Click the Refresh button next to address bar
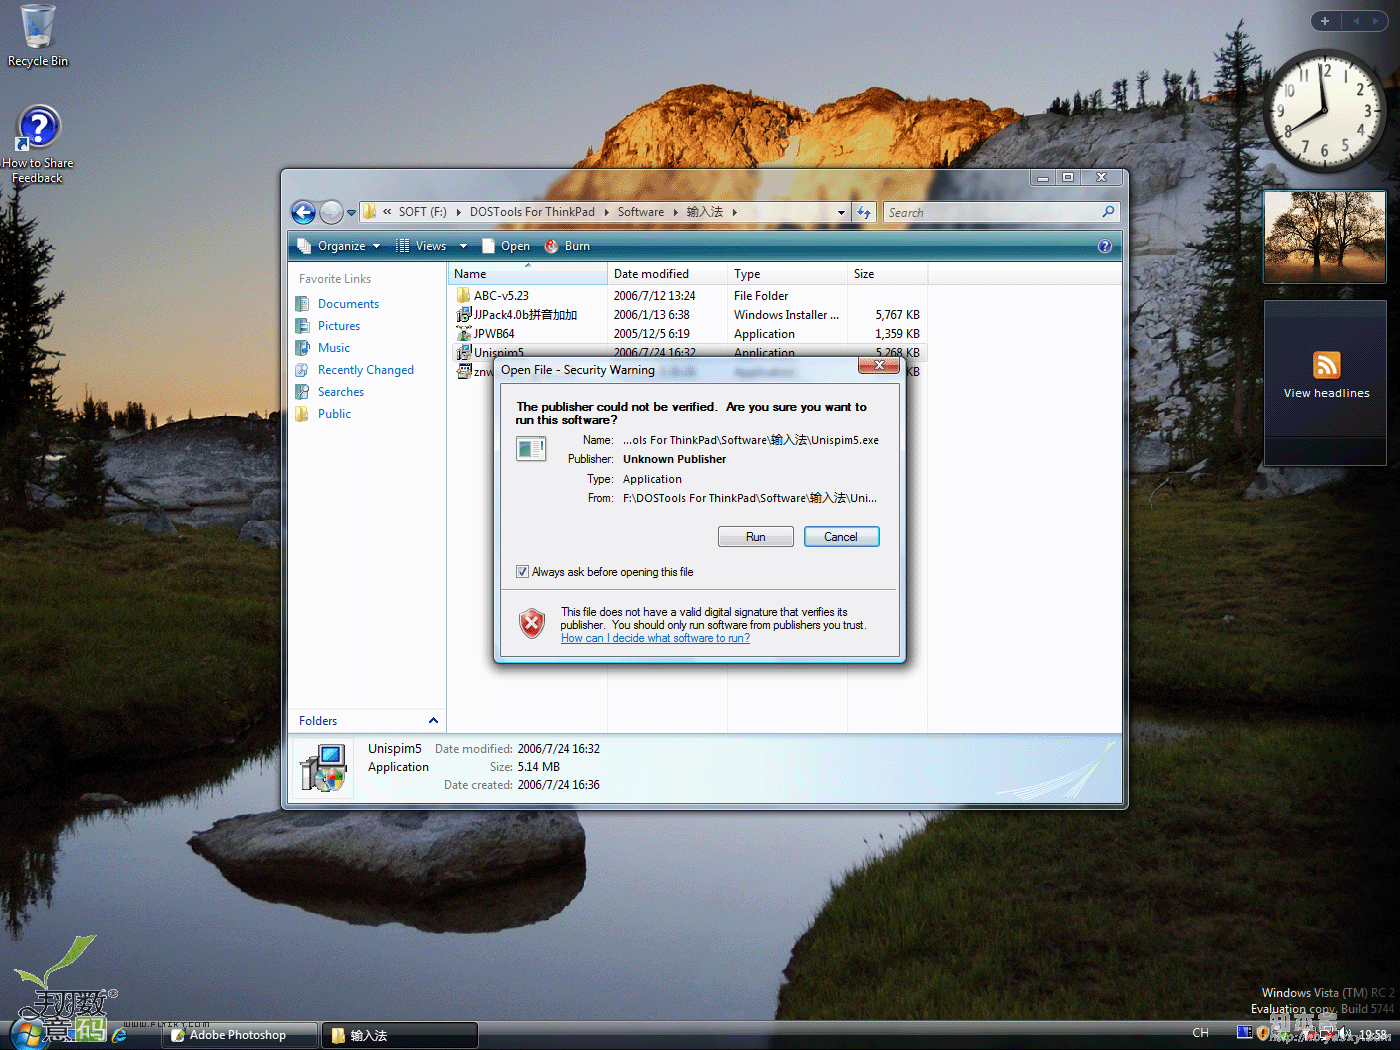This screenshot has height=1050, width=1400. coord(864,212)
